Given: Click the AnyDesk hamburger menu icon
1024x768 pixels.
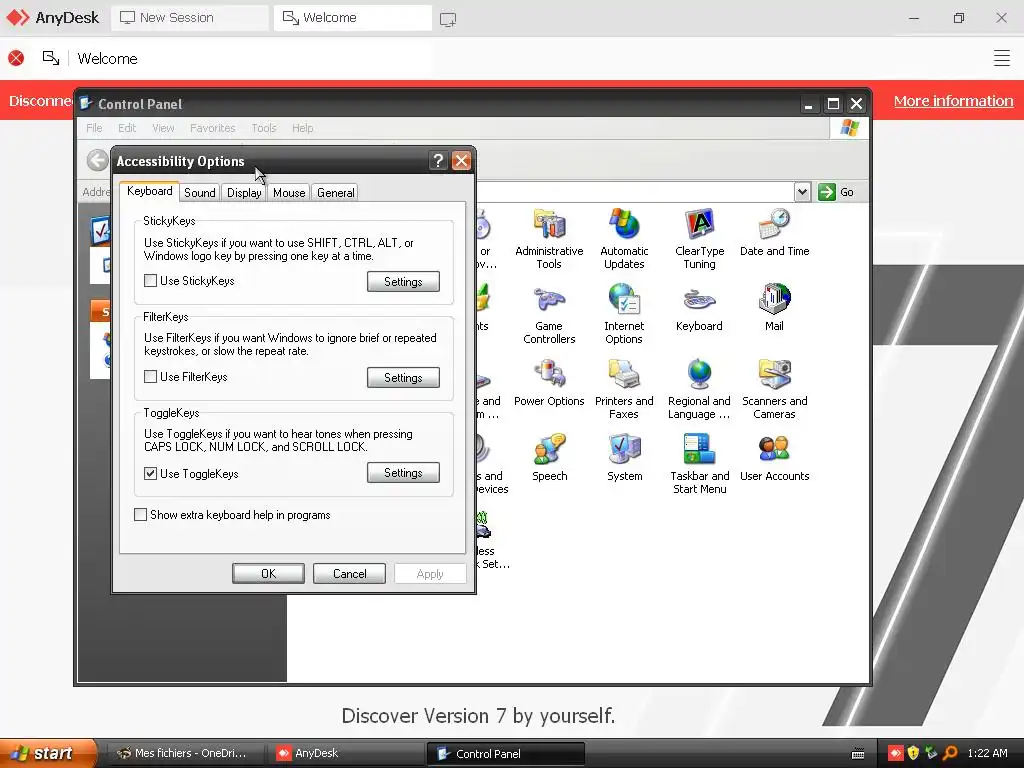Looking at the screenshot, I should pyautogui.click(x=1001, y=58).
